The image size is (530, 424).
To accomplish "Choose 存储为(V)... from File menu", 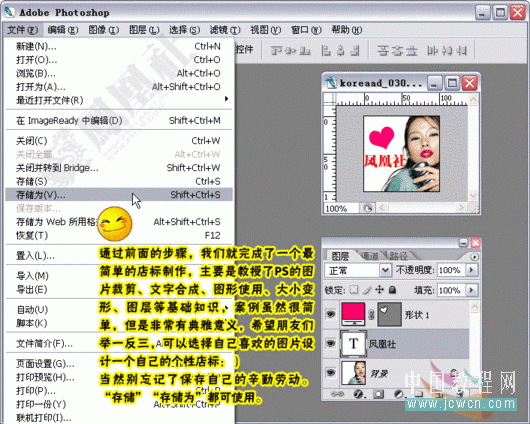I will [118, 195].
